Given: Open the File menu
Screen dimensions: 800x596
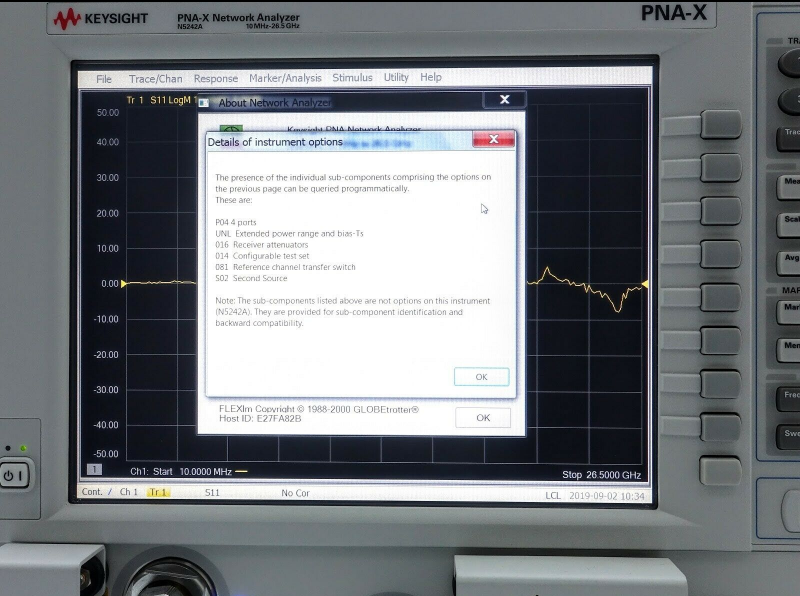Looking at the screenshot, I should [104, 78].
